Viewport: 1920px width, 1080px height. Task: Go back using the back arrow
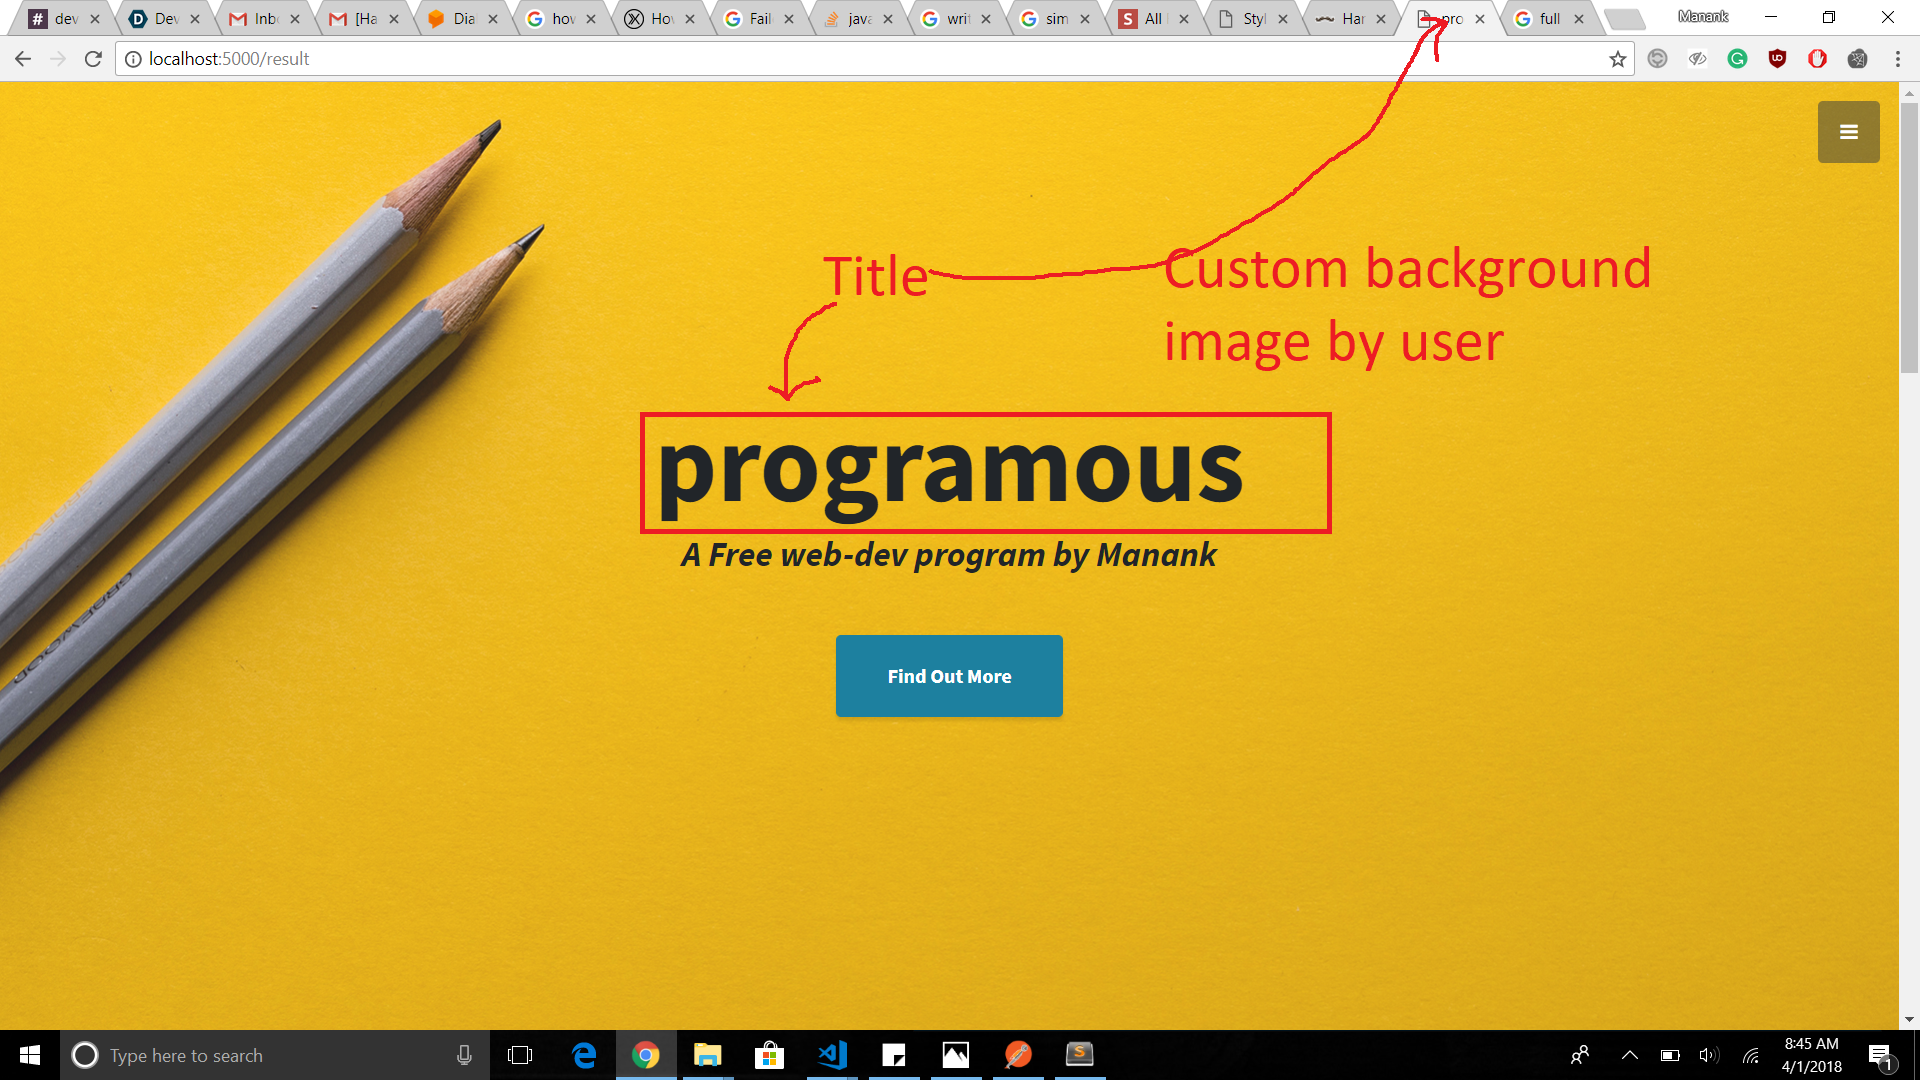tap(23, 59)
